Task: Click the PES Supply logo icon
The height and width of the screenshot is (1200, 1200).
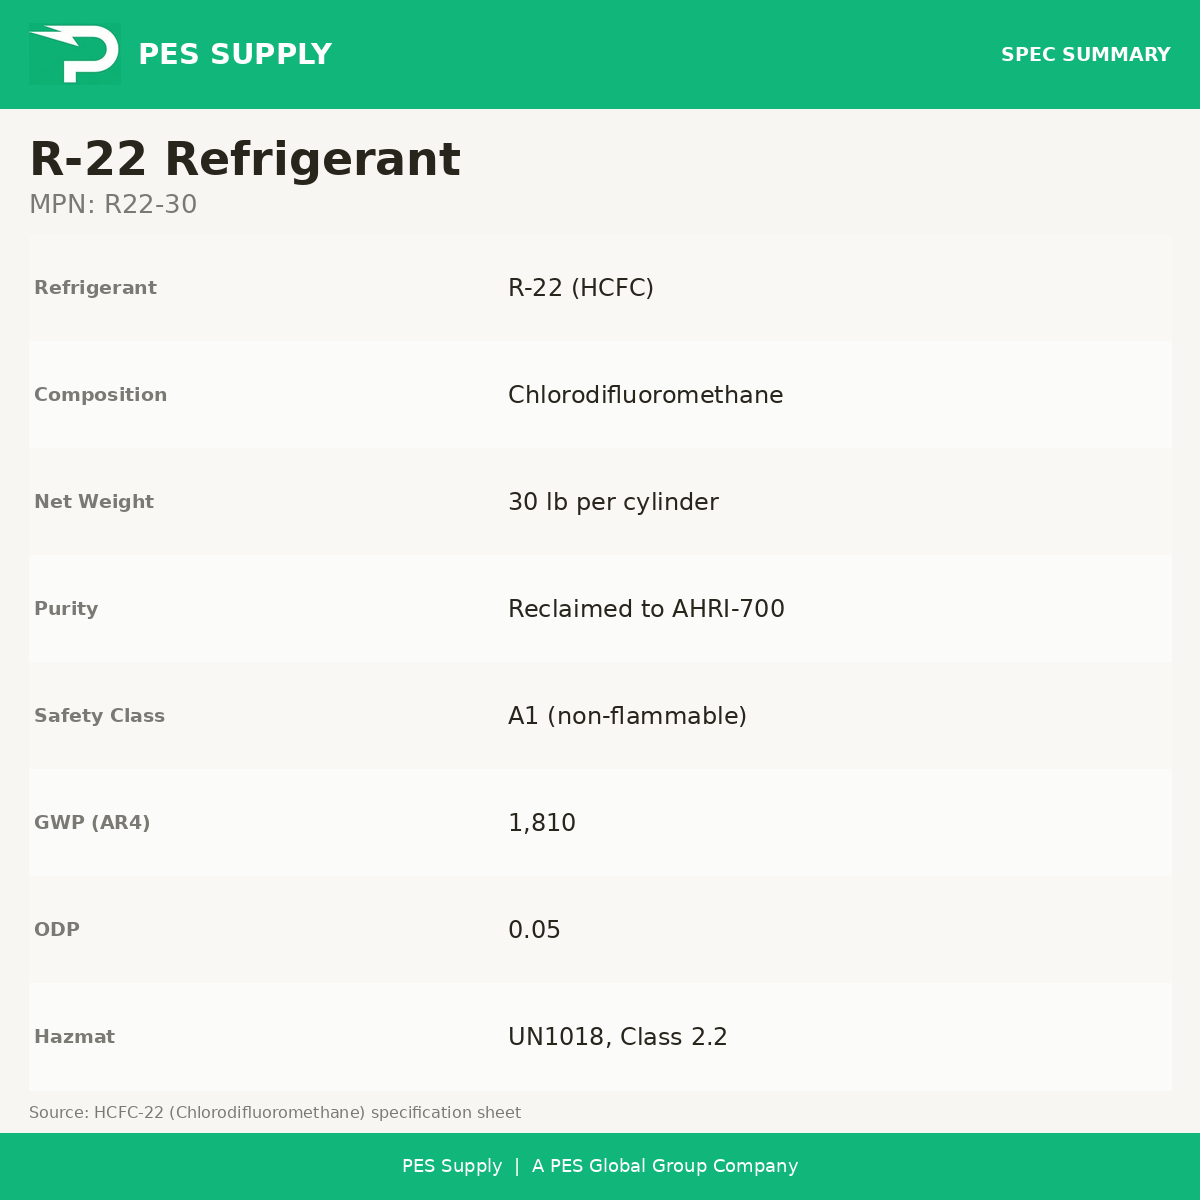Action: pos(75,54)
